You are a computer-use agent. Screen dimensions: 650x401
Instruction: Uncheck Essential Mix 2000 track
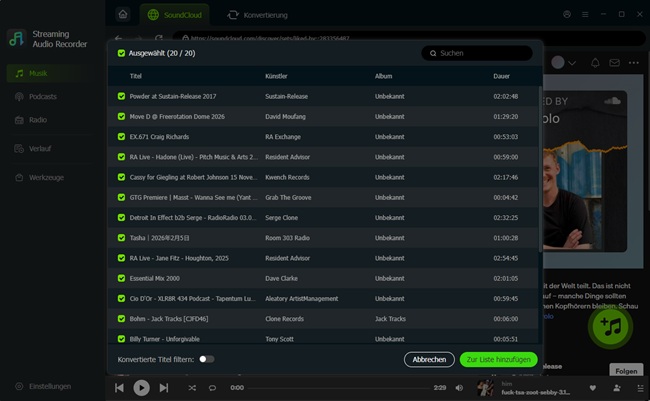click(121, 278)
